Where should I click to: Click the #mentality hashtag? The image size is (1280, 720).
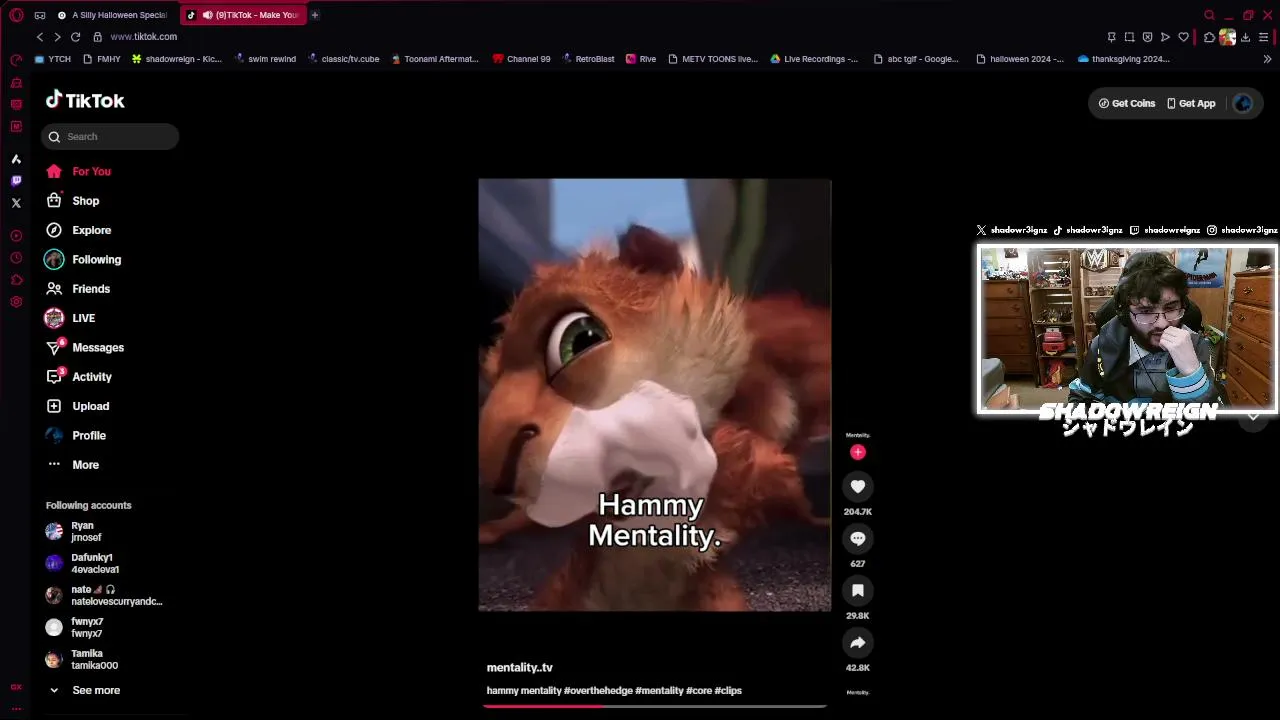(x=659, y=690)
